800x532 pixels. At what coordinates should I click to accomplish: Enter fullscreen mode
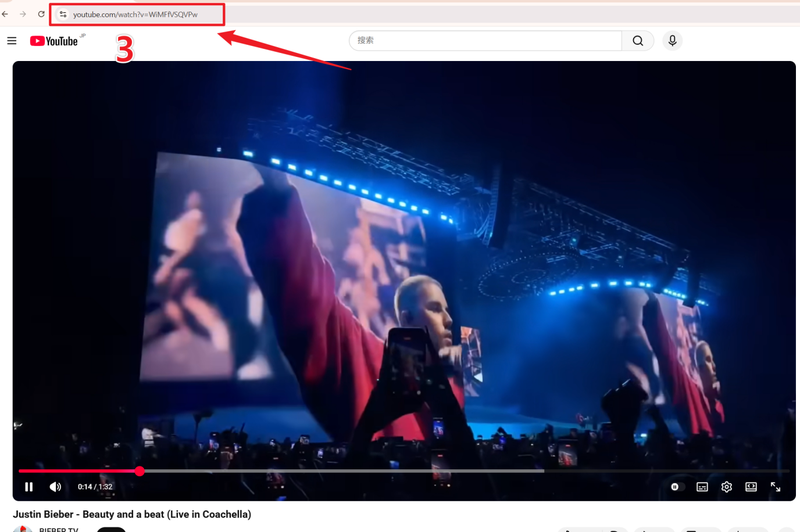776,487
